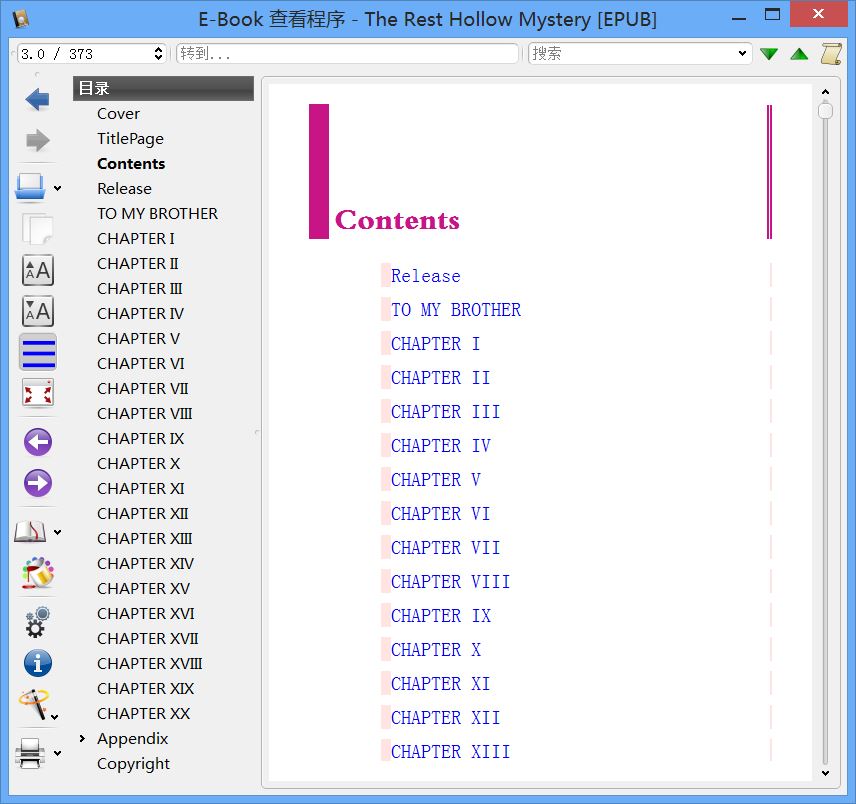Open the Bookmark dropdown arrow

(57, 532)
